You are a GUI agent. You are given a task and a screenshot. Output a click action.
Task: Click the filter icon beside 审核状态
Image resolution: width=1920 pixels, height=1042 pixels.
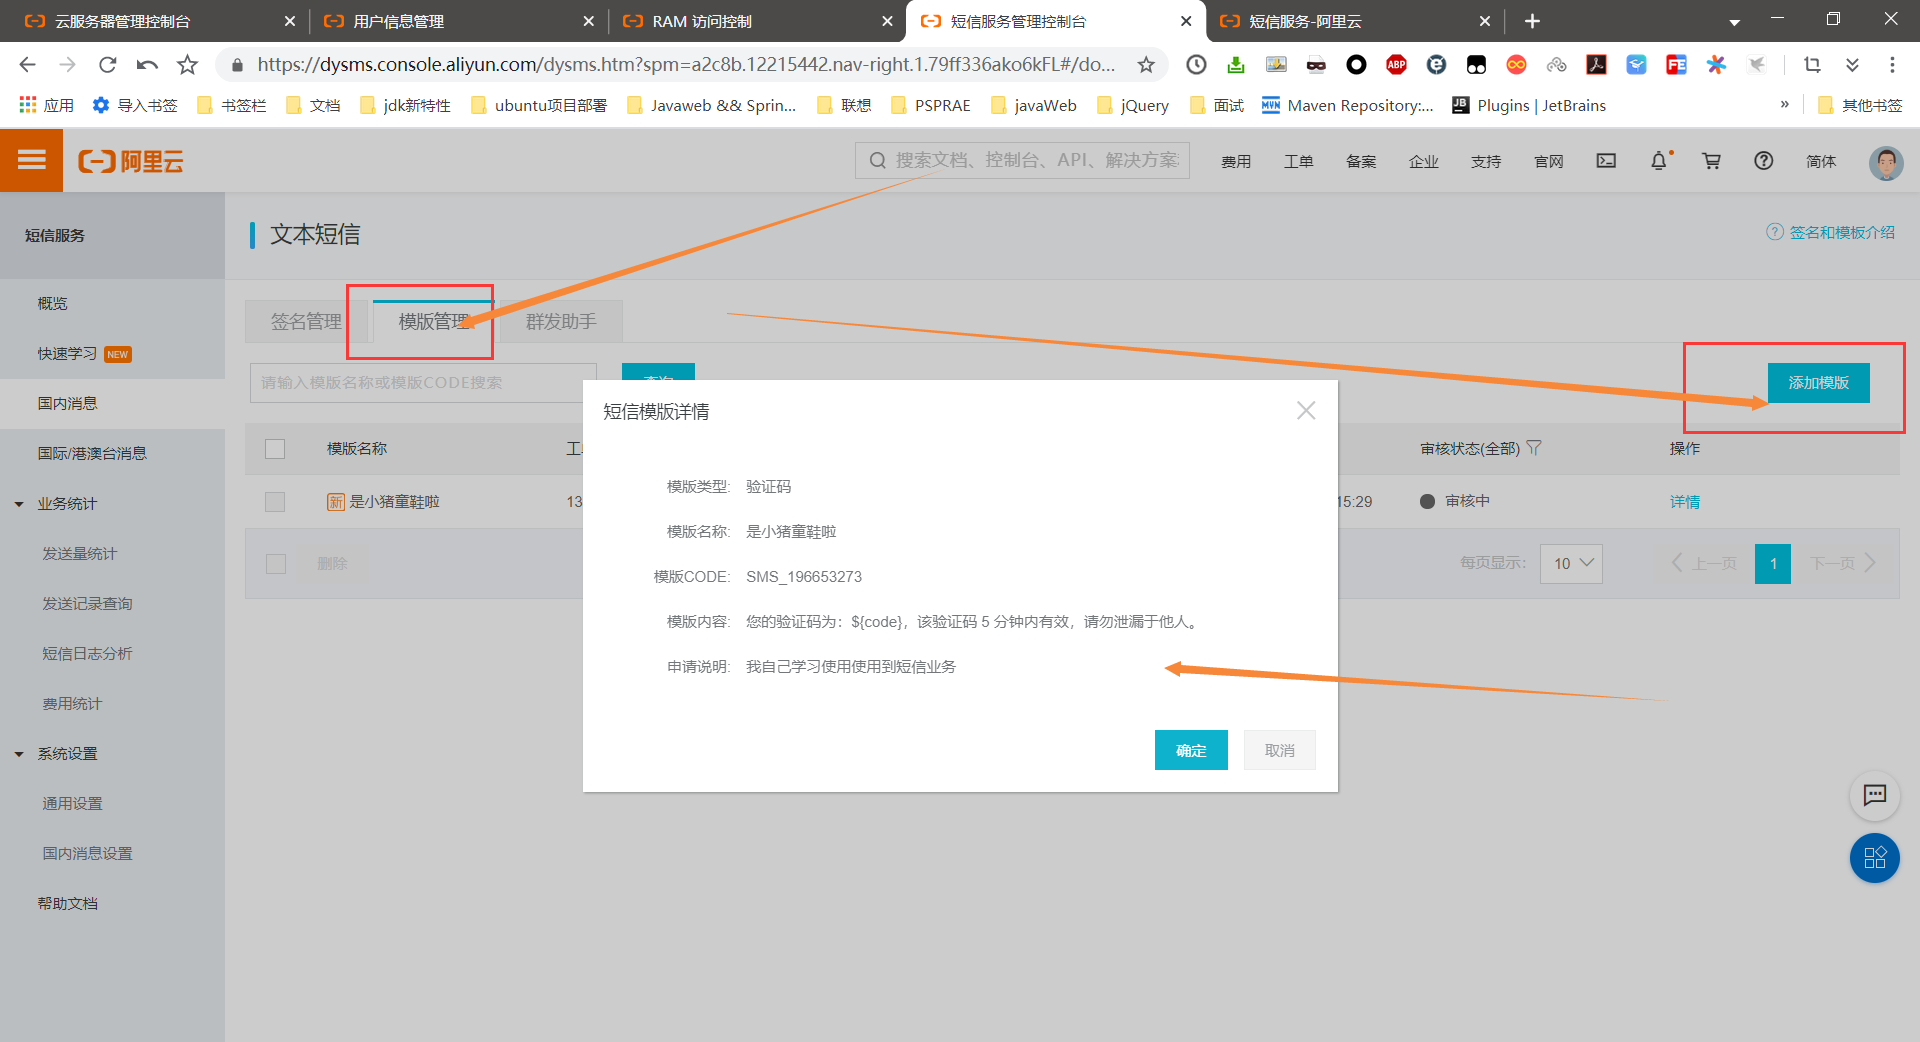tap(1534, 448)
